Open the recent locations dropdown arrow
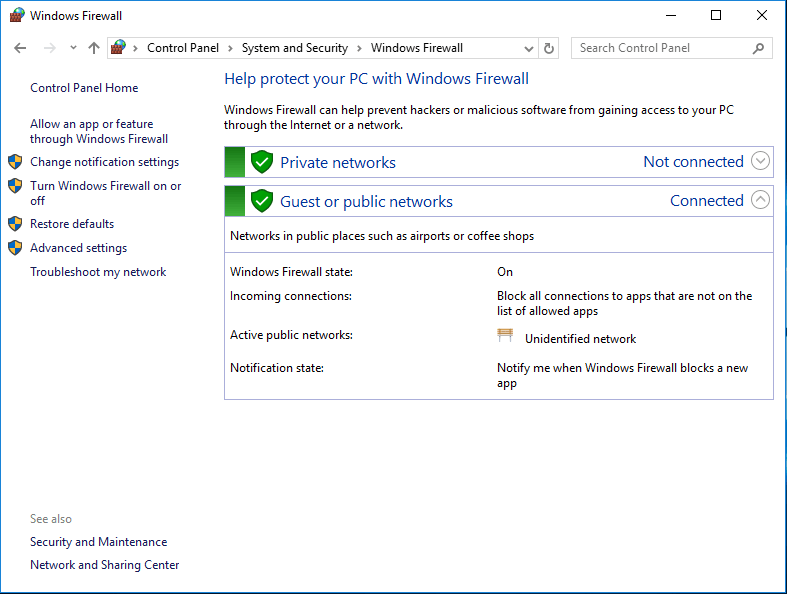 [73, 48]
